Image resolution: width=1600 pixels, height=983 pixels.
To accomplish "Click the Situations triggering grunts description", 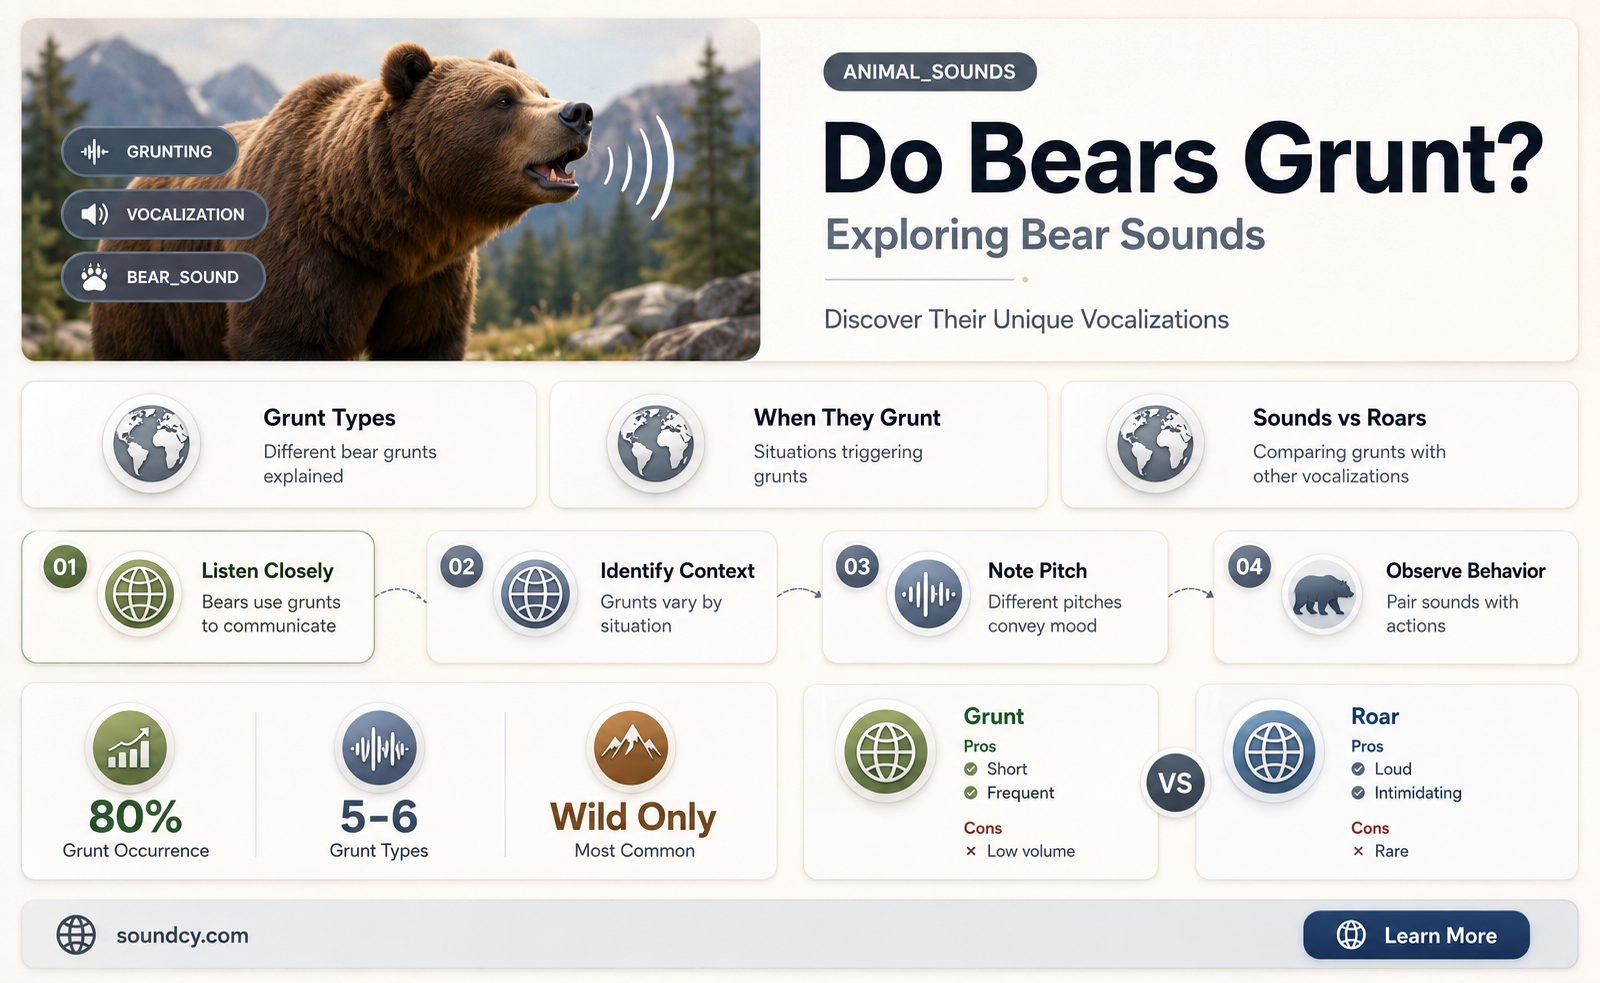I will tap(838, 464).
